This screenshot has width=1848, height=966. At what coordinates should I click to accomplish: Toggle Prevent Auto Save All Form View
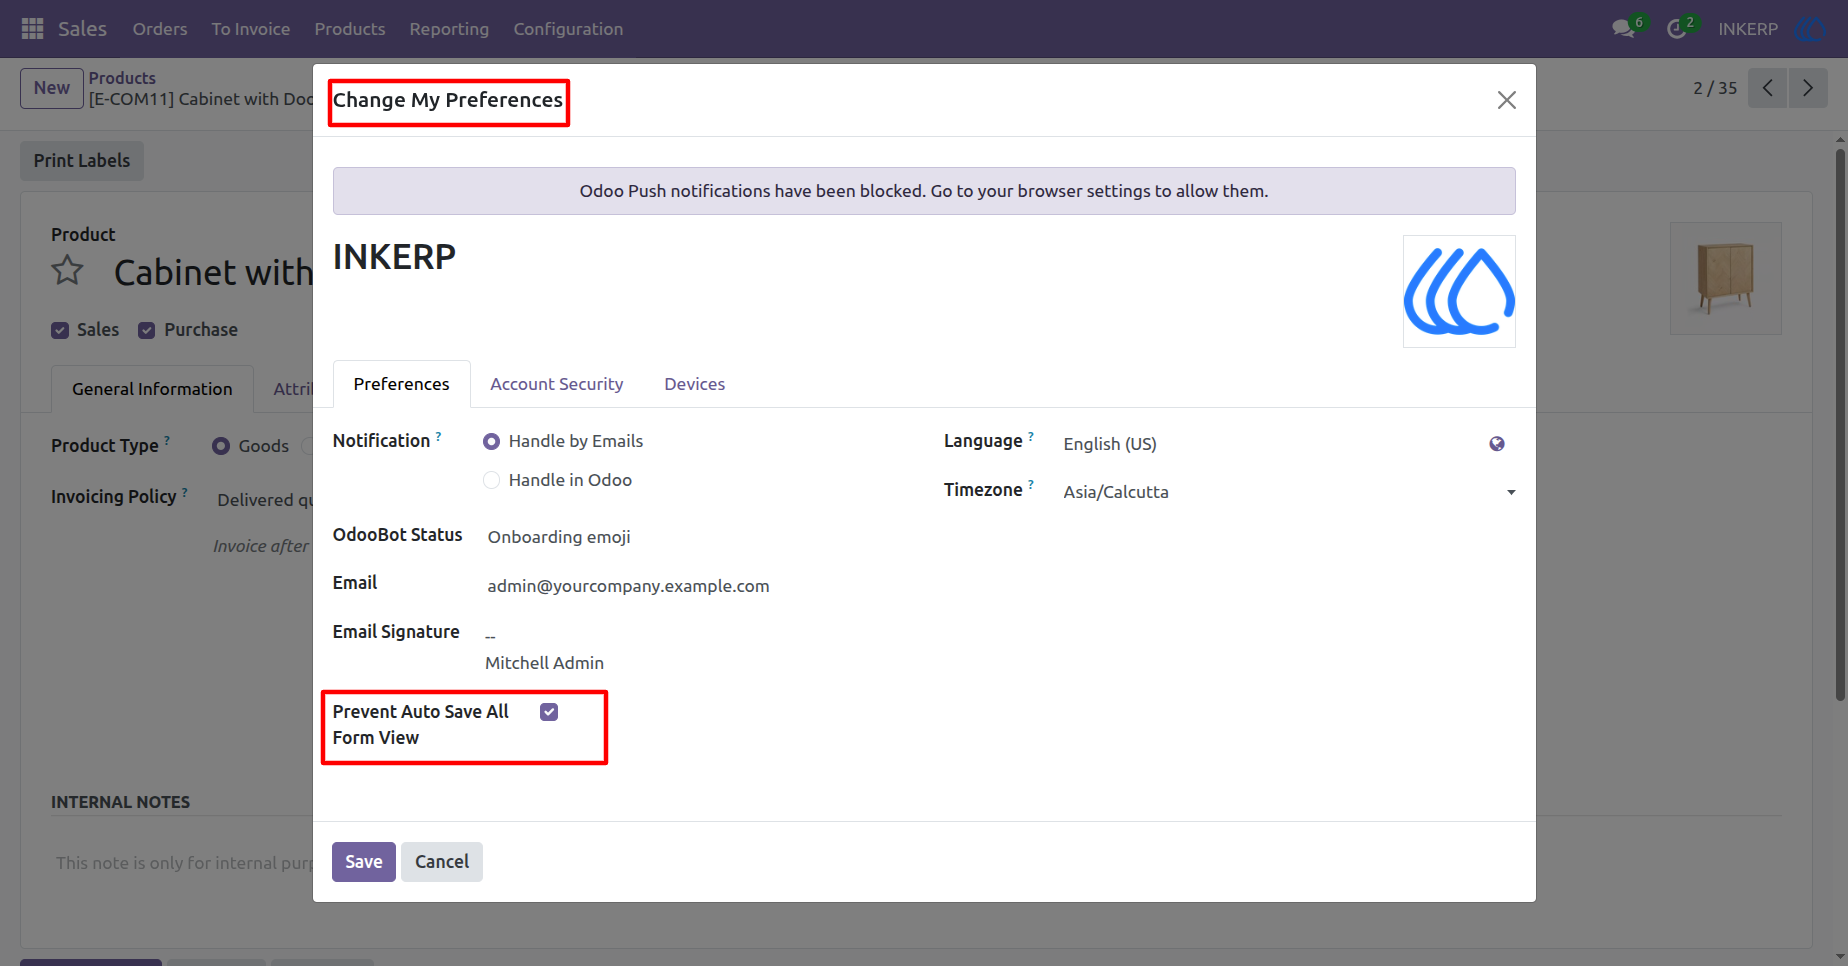549,712
